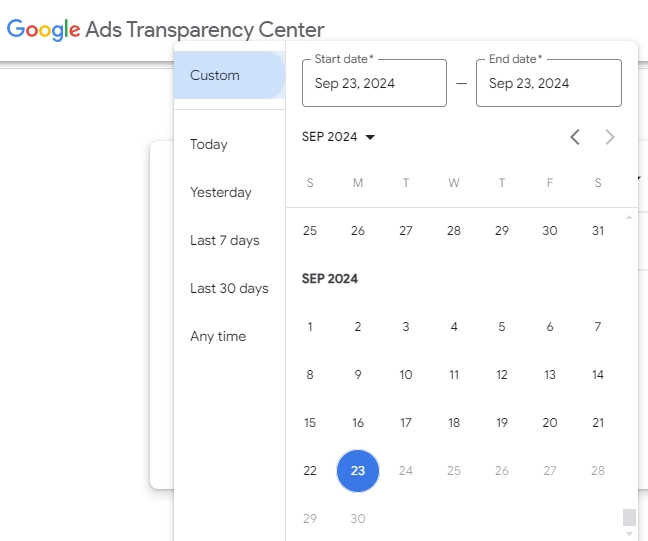Image resolution: width=648 pixels, height=541 pixels.
Task: Select the highlighted date 23
Action: pyautogui.click(x=358, y=471)
